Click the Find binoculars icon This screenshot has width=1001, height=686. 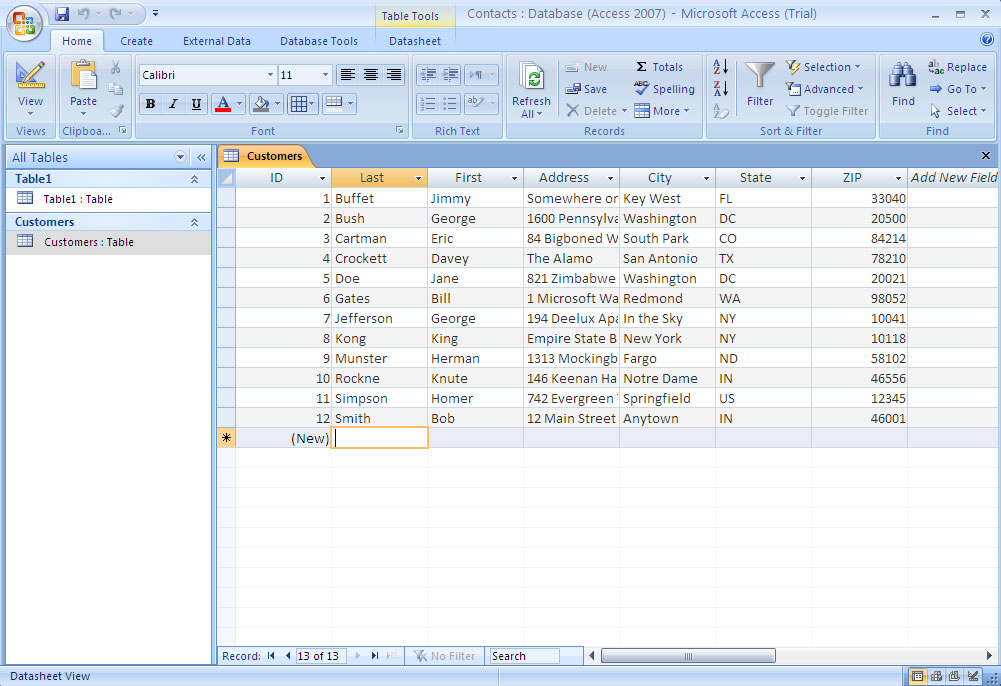tap(903, 76)
